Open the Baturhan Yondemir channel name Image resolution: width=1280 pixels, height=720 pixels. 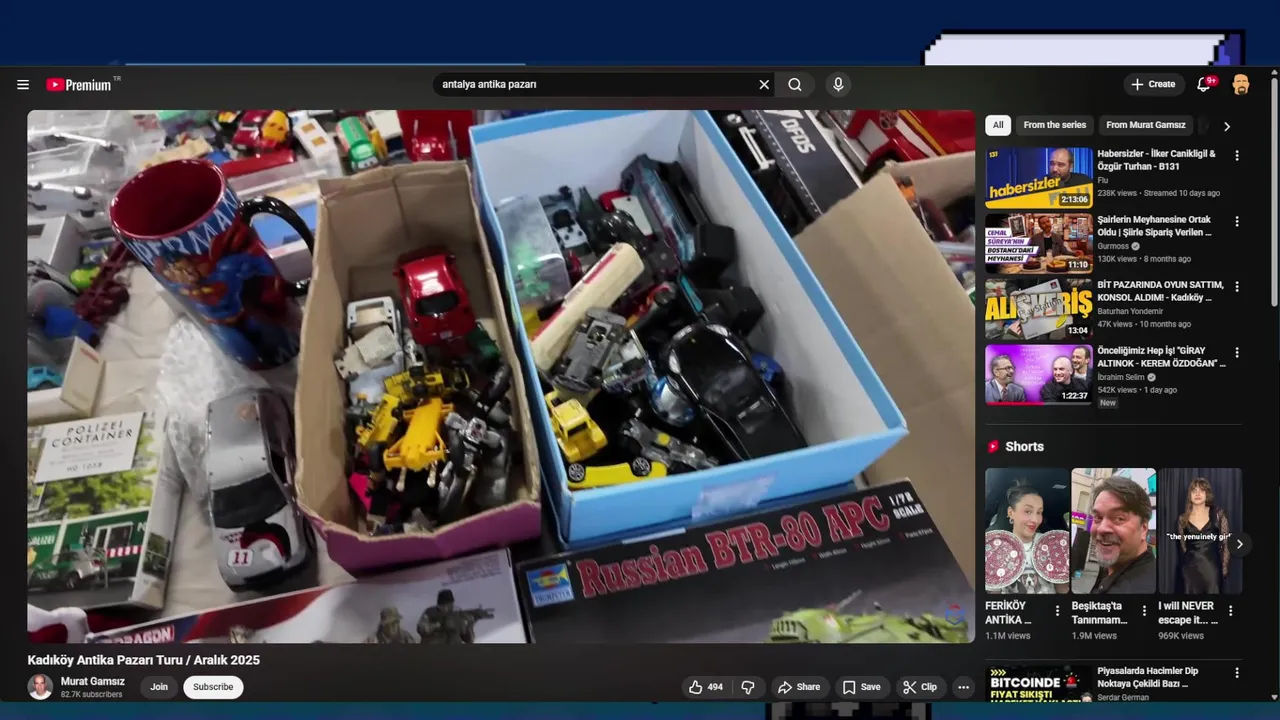[x=1130, y=311]
